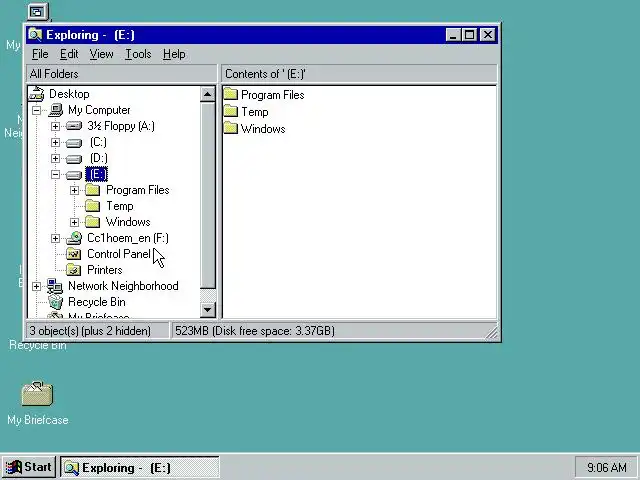Image resolution: width=640 pixels, height=480 pixels.
Task: Select "Printers" text in folder tree
Action: (105, 270)
